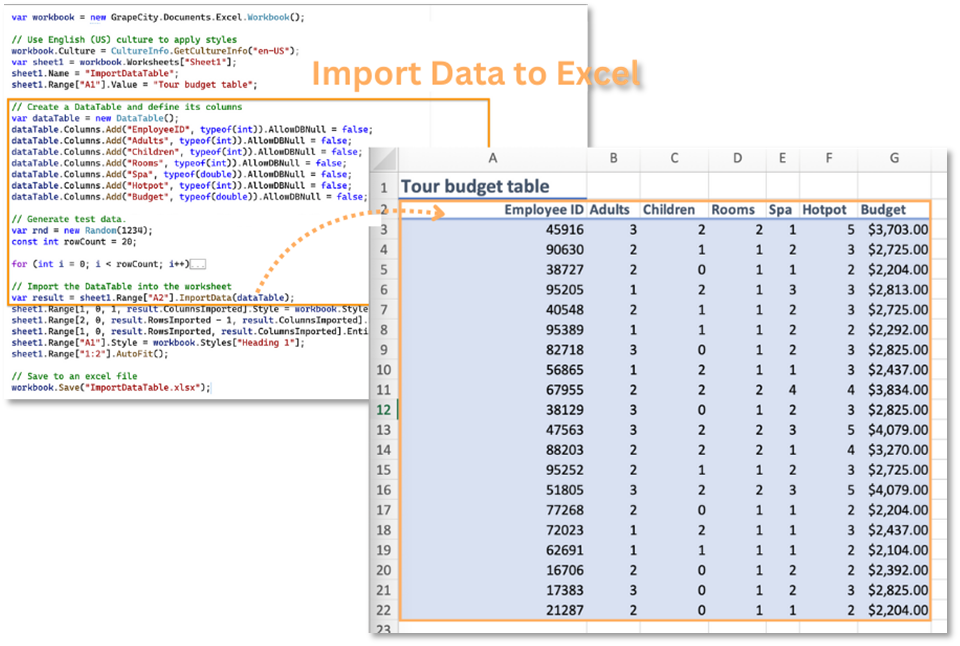960x646 pixels.
Task: Click the 'Hotpot' header cell
Action: pos(824,210)
